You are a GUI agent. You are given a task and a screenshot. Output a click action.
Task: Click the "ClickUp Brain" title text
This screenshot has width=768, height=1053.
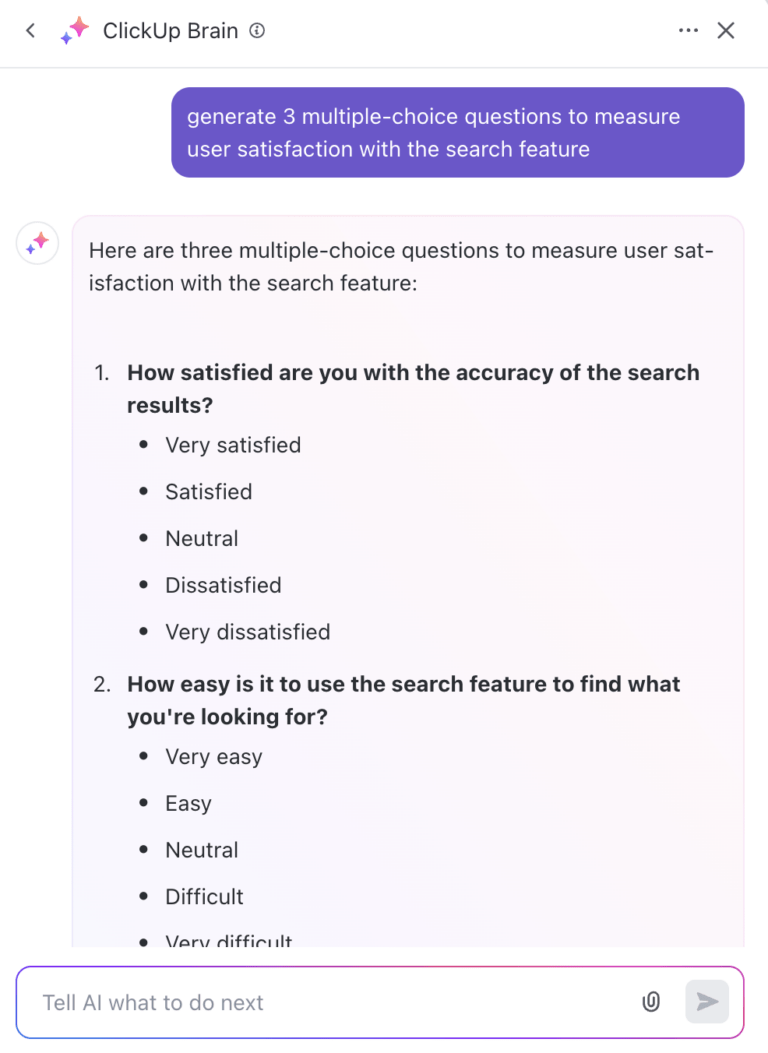coord(170,31)
